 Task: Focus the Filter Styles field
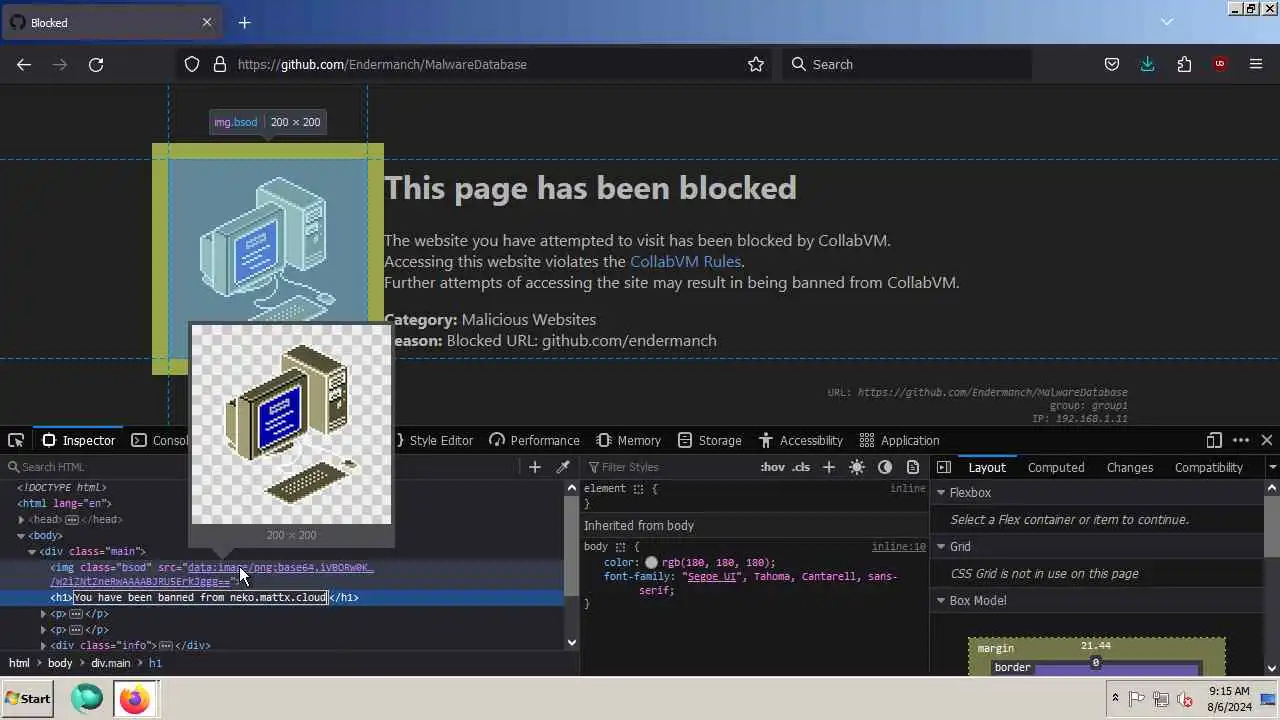pyautogui.click(x=670, y=467)
